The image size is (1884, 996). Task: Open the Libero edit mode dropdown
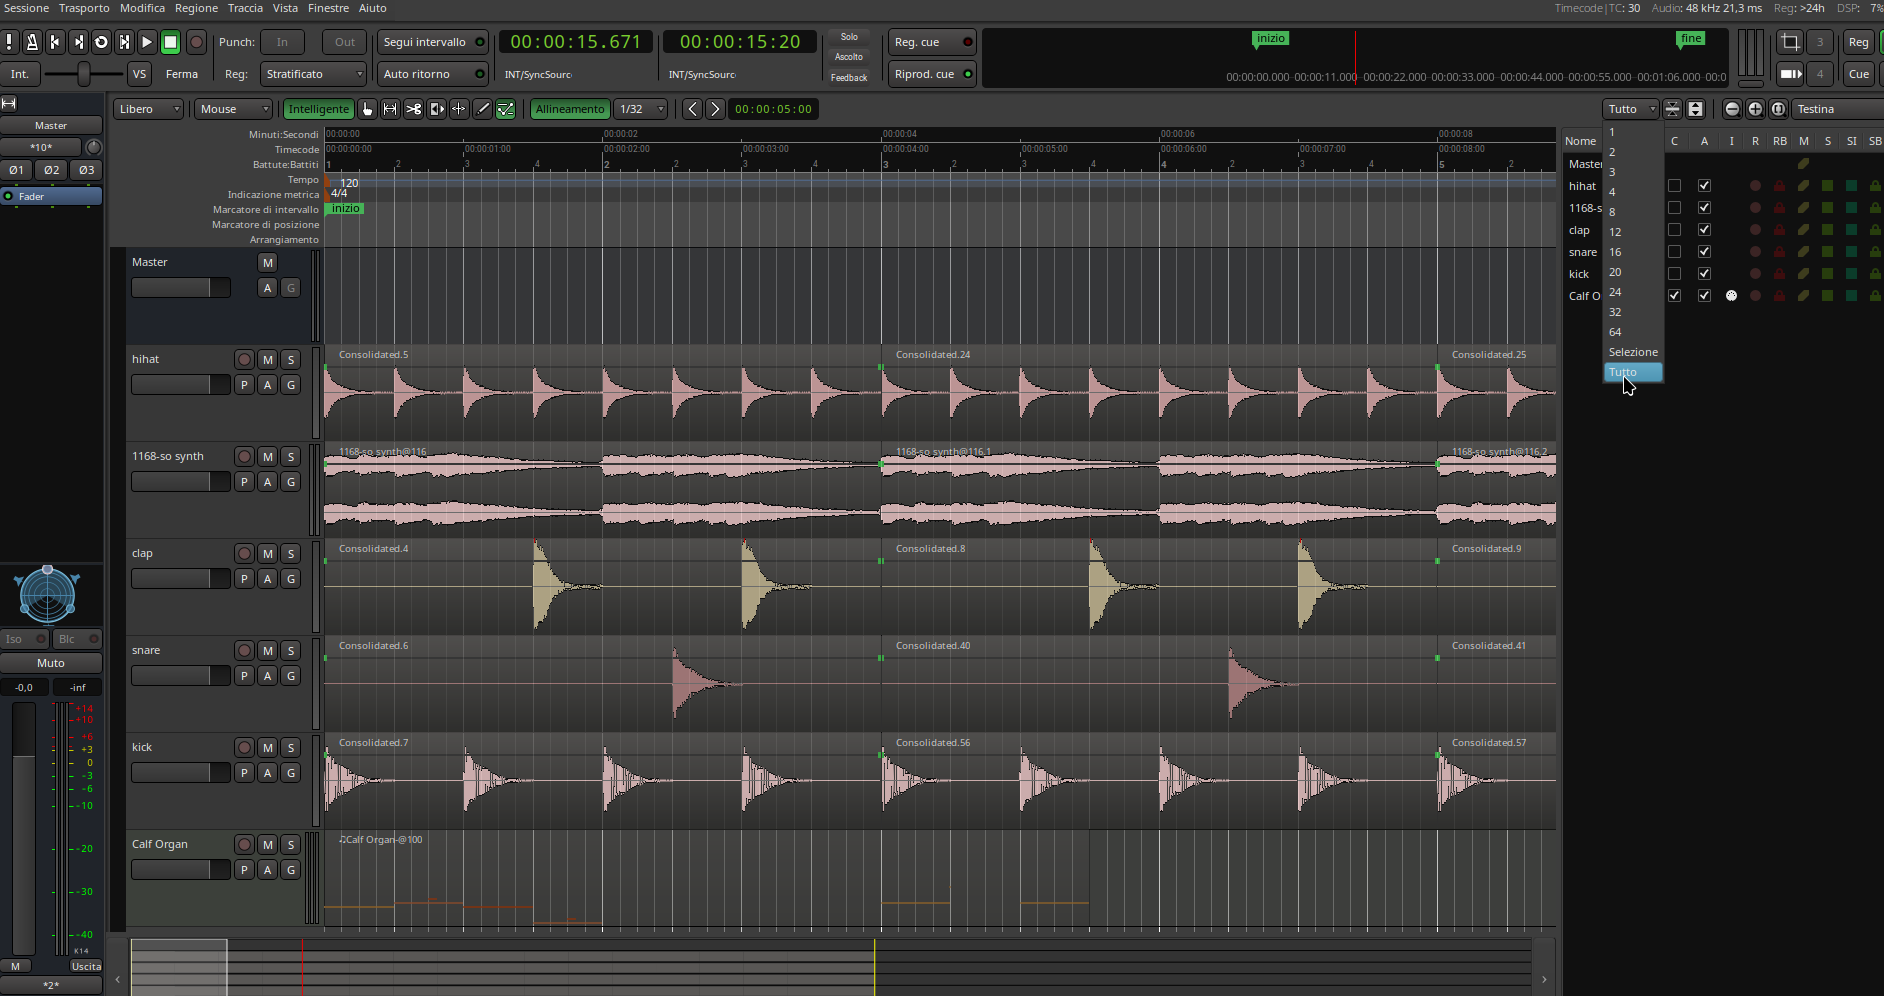click(x=148, y=109)
